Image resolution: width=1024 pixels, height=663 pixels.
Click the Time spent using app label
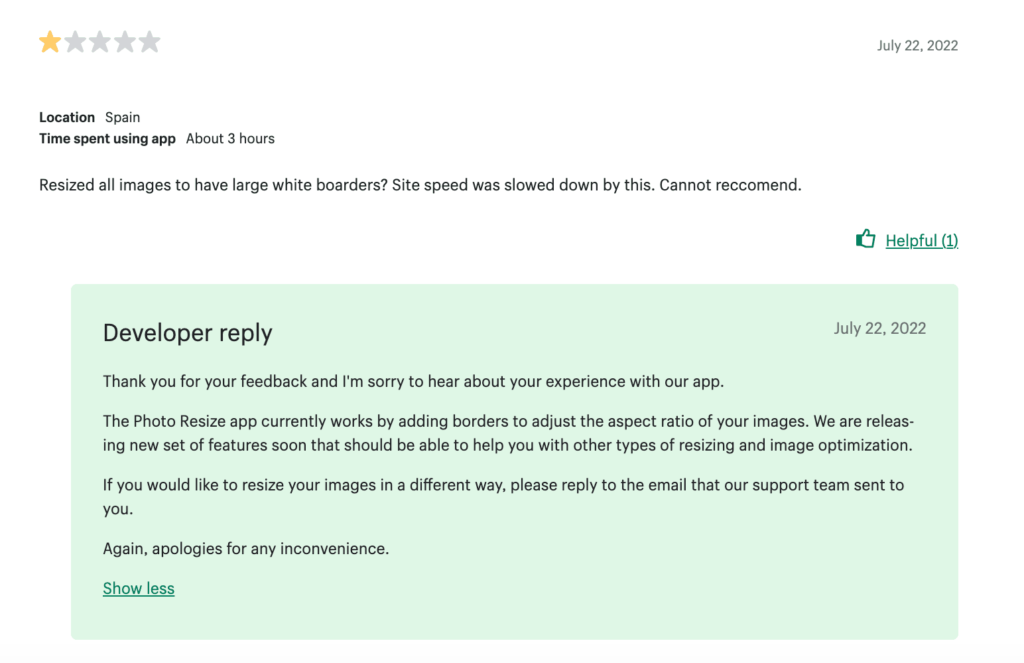[x=107, y=138]
